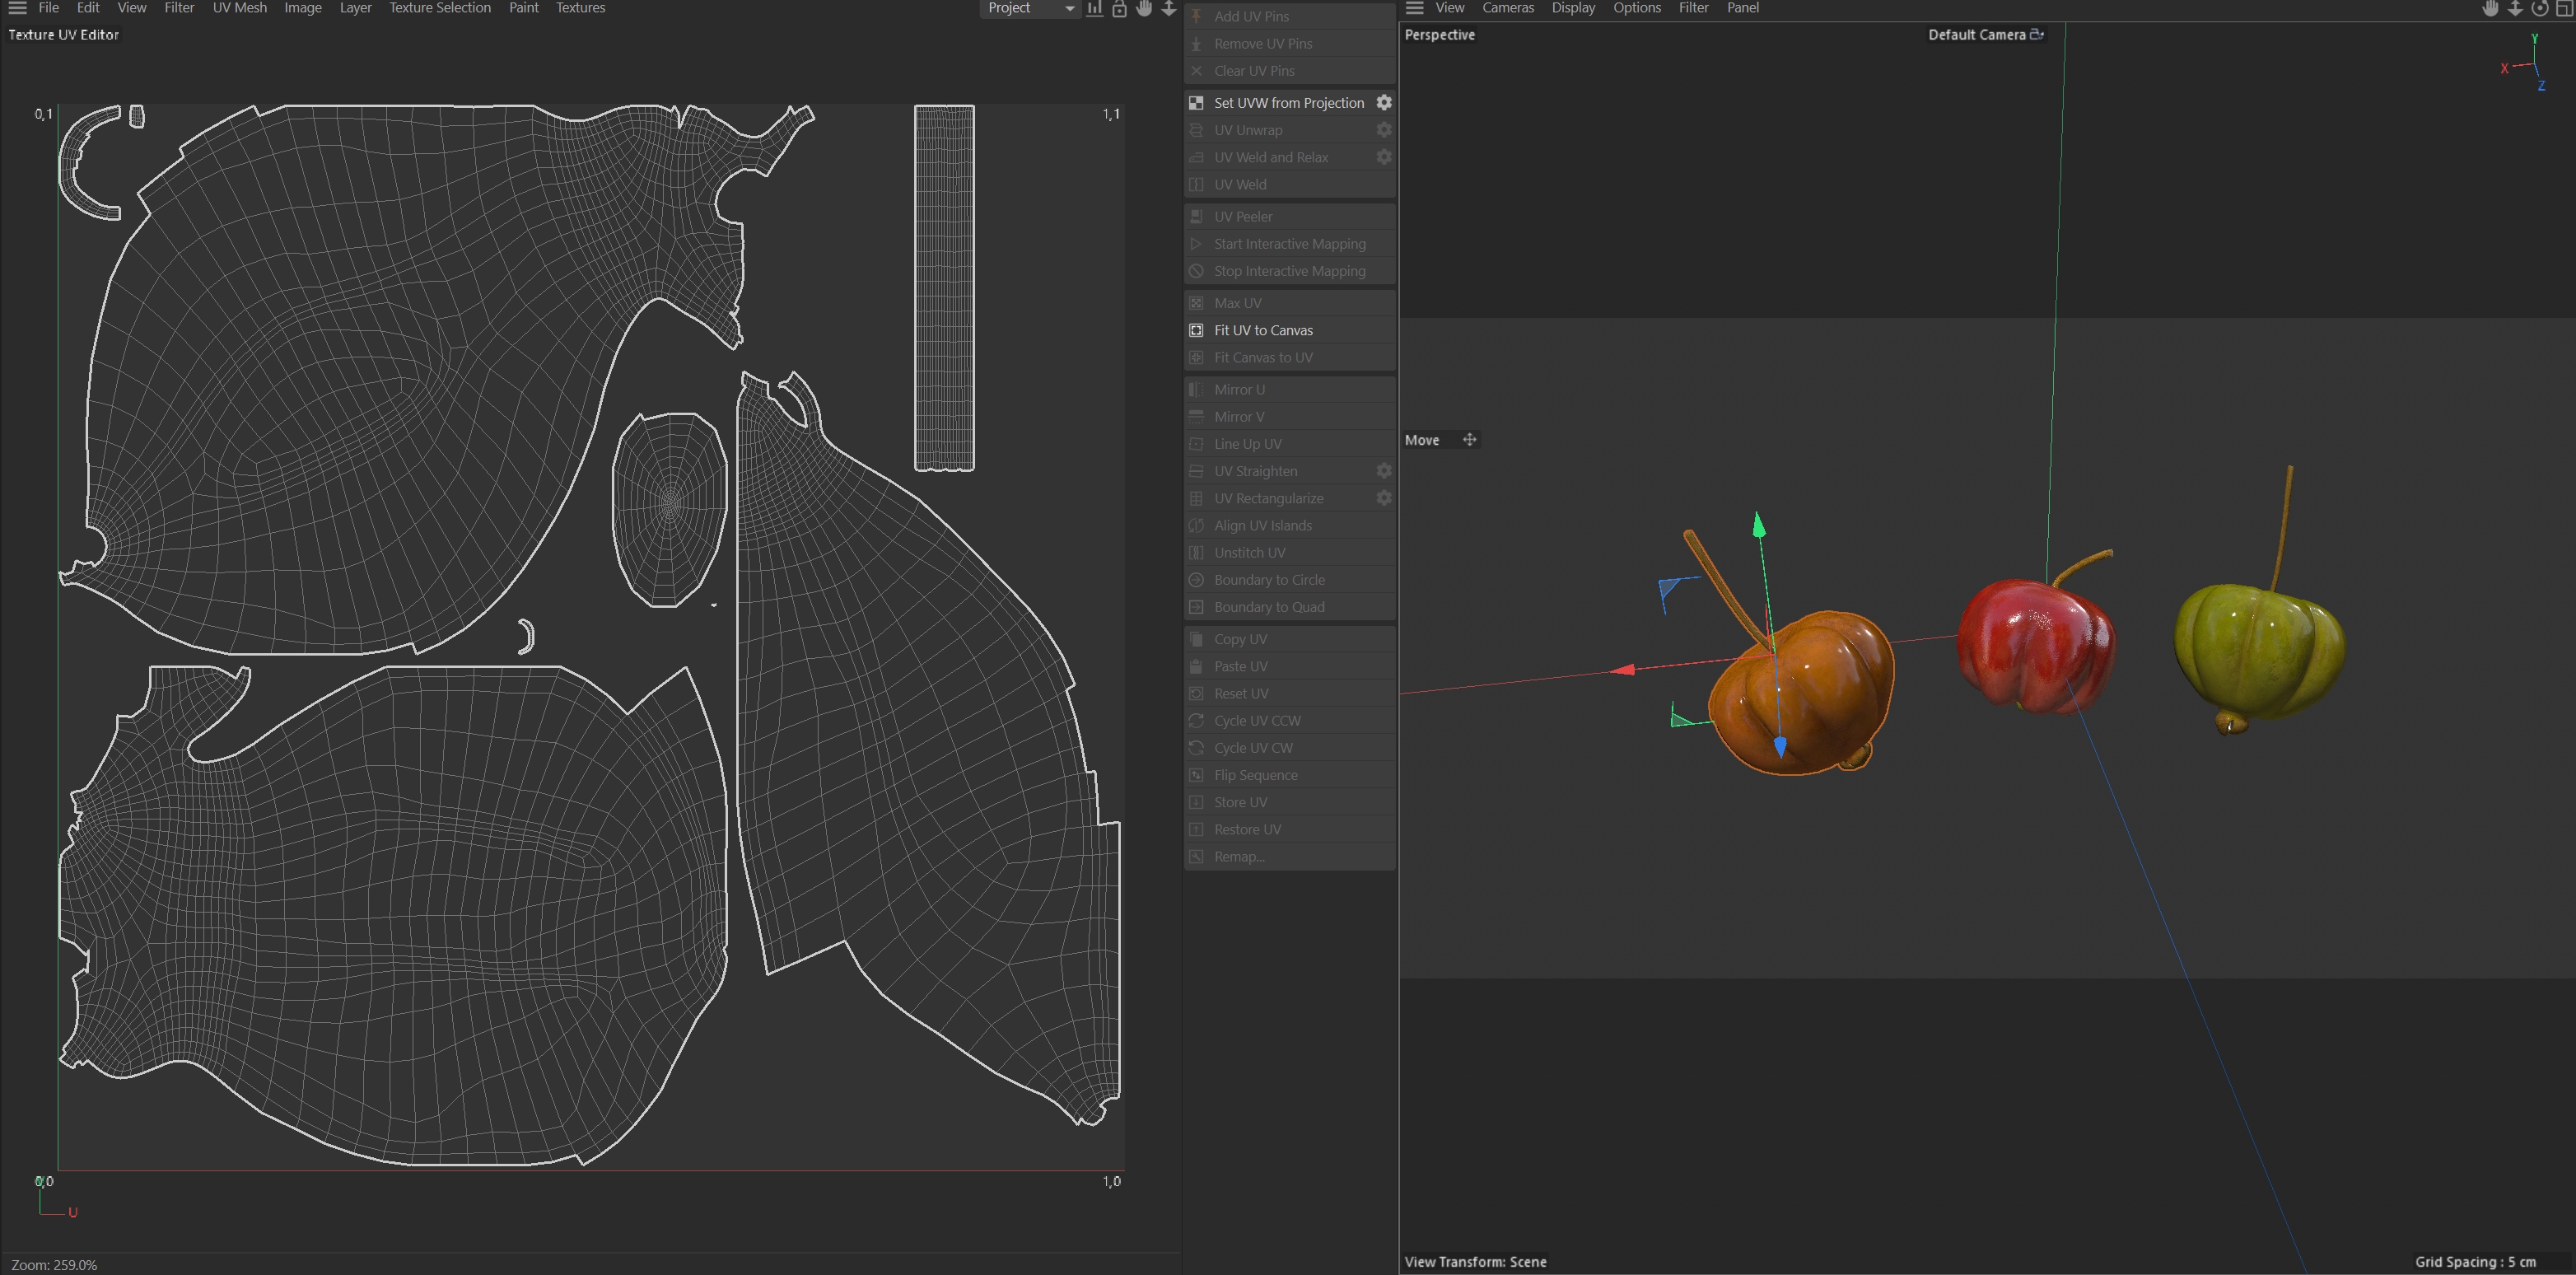Click Fit UV to Canvas

tap(1262, 330)
